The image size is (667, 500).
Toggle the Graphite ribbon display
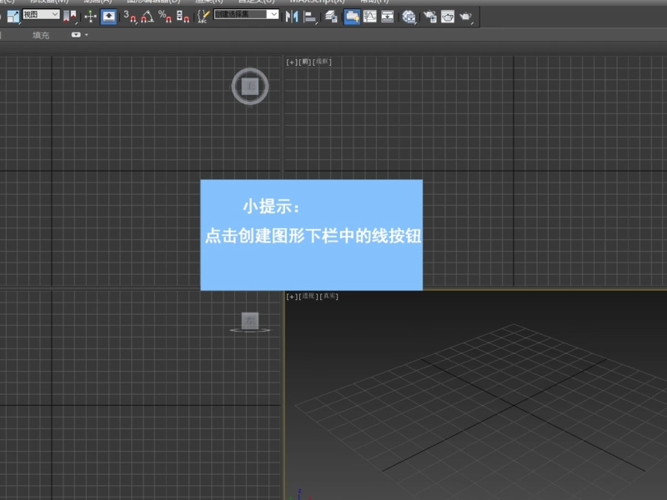[352, 17]
